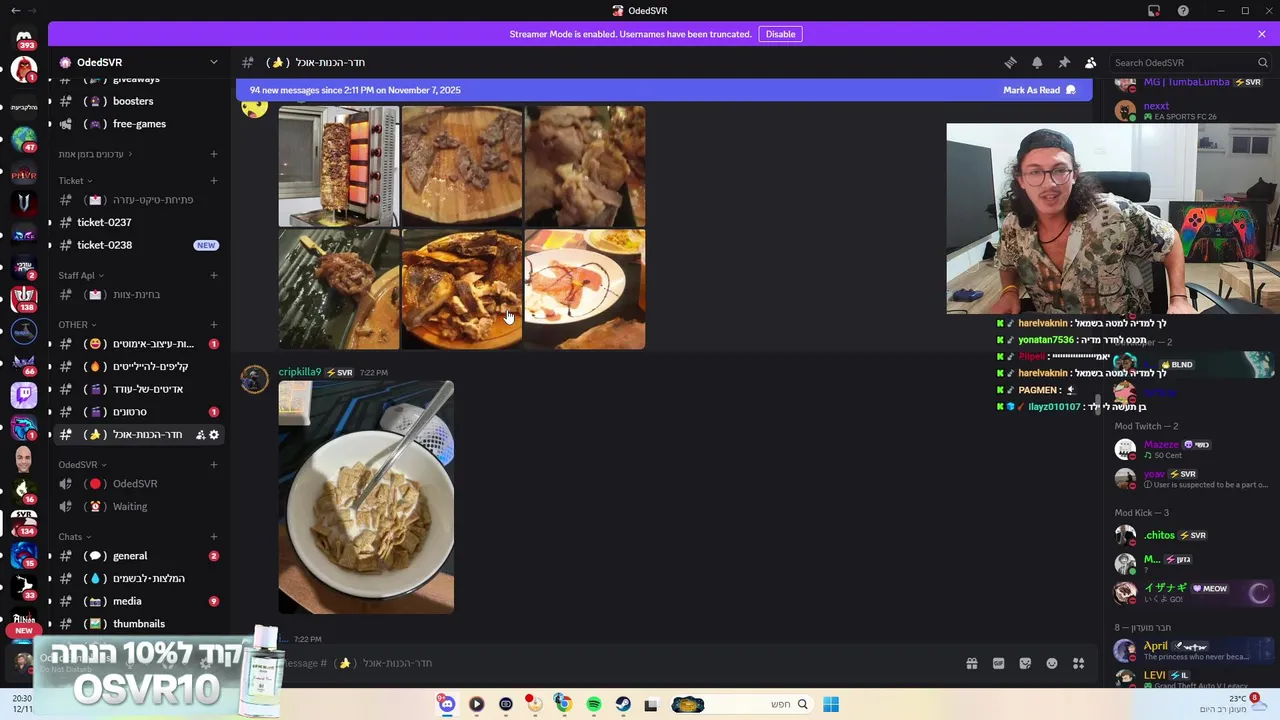The width and height of the screenshot is (1280, 720).
Task: Create channel in Staff Apl category
Action: pos(214,276)
